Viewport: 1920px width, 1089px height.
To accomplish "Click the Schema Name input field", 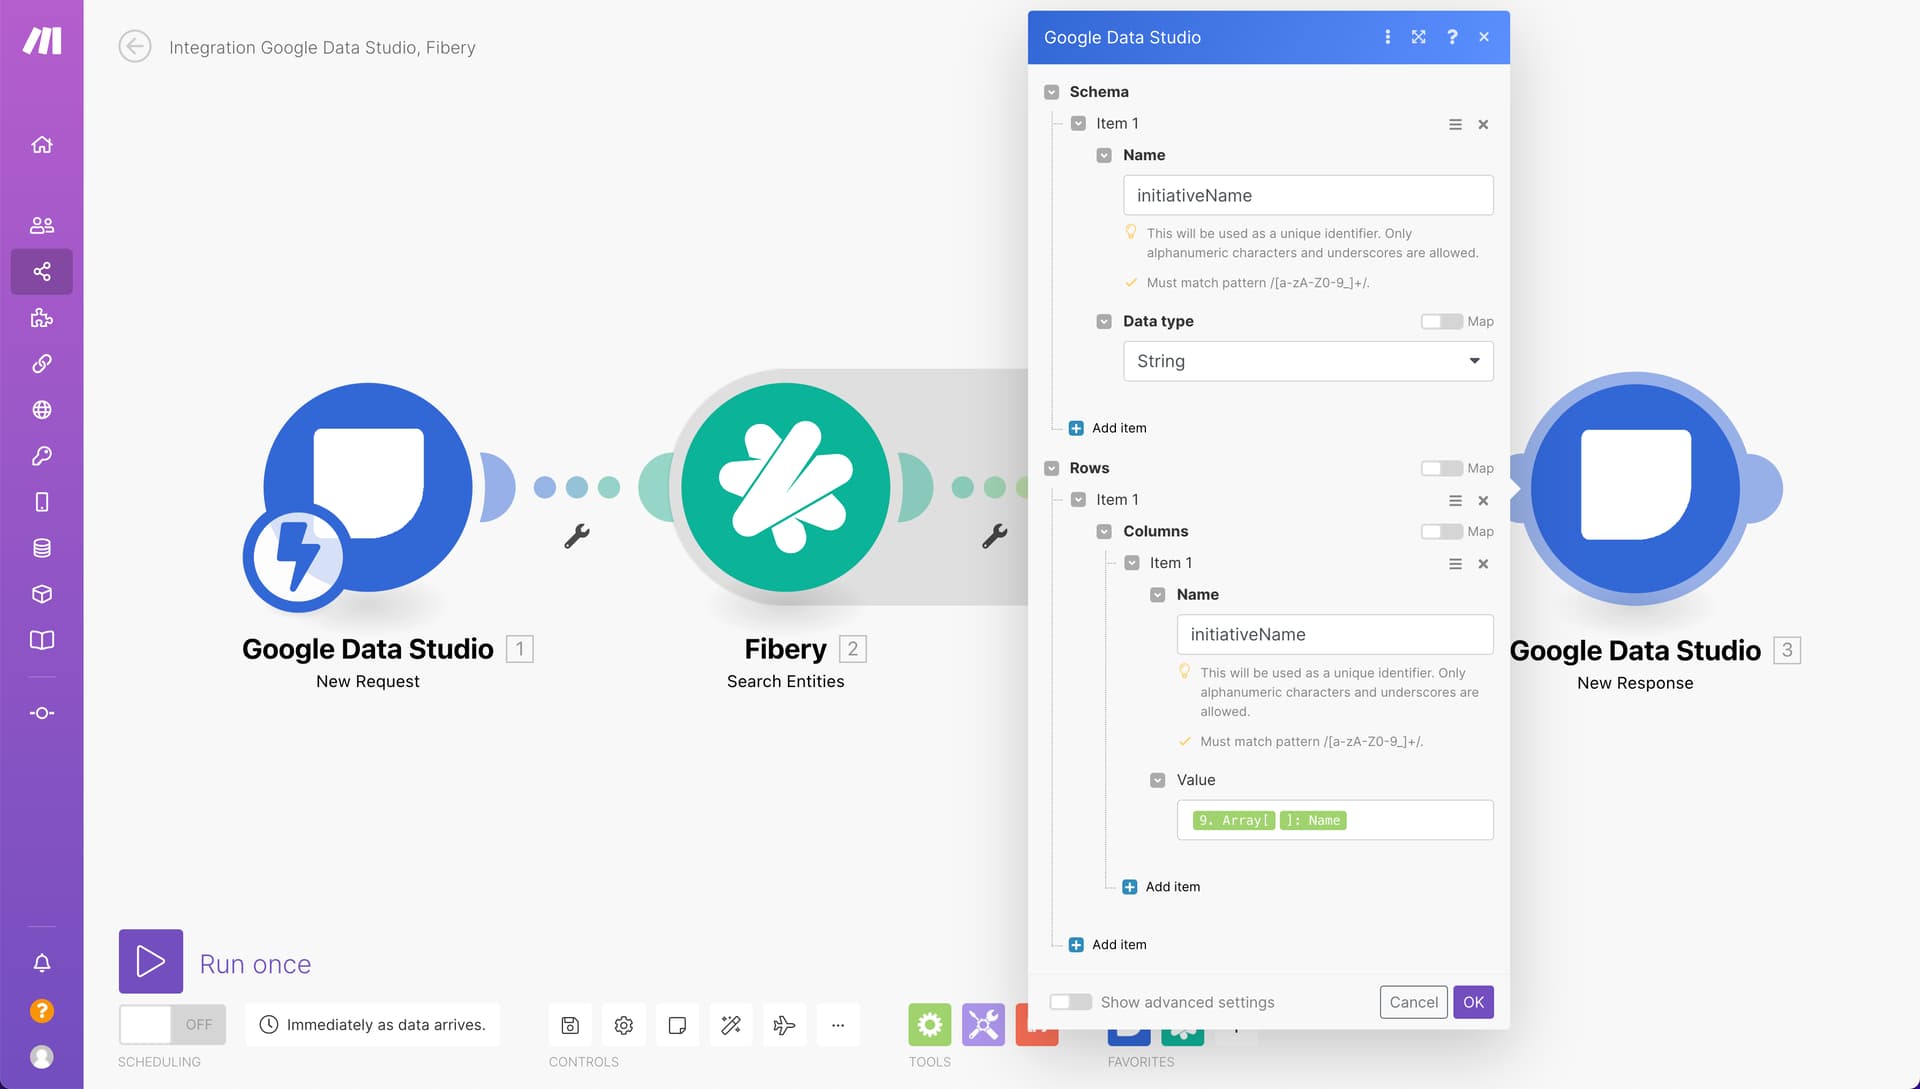I will click(x=1308, y=195).
